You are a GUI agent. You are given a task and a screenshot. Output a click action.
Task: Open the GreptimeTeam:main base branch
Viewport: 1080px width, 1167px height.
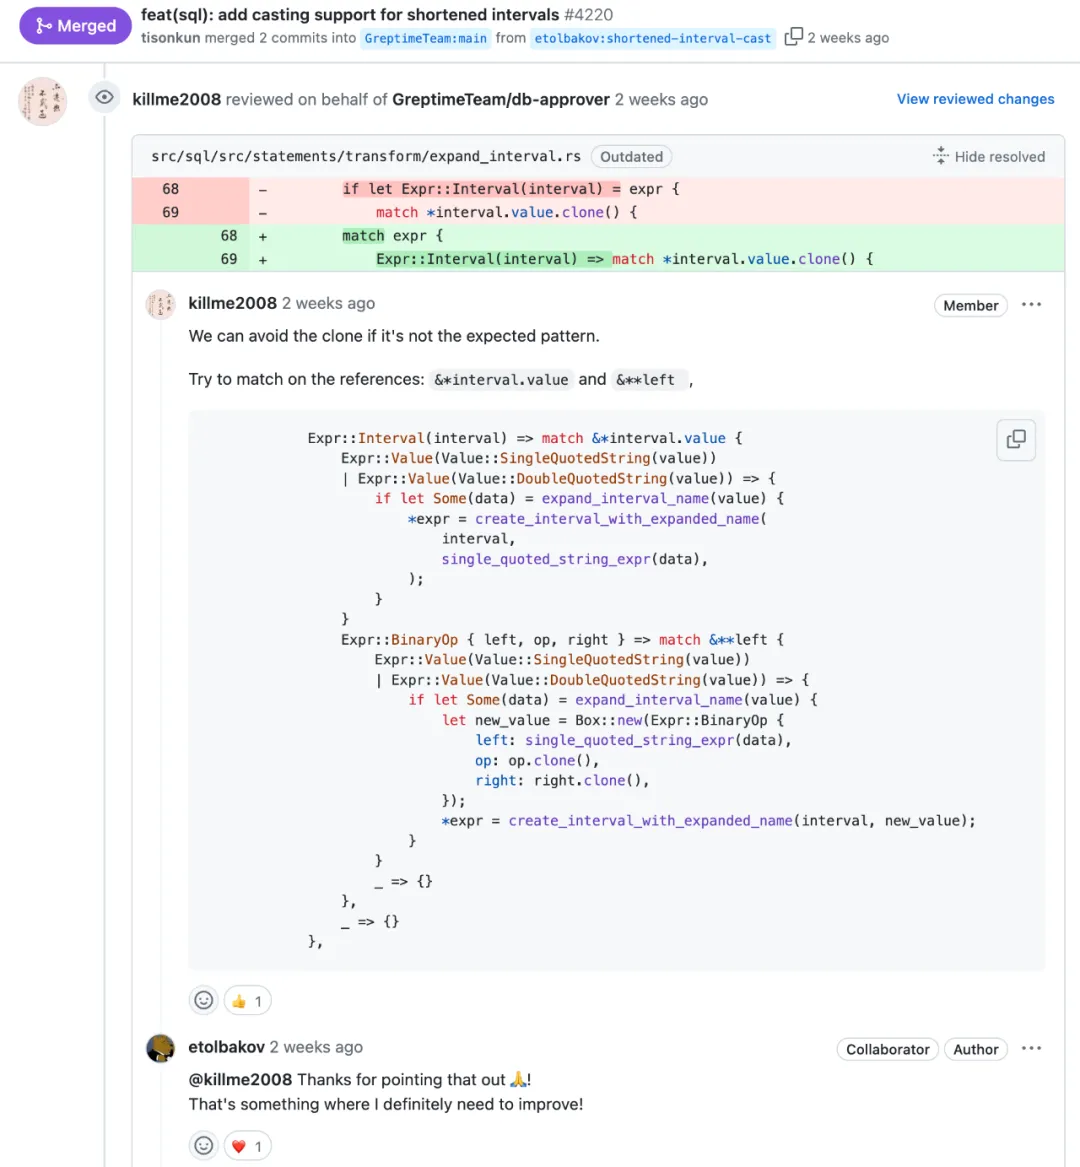pyautogui.click(x=425, y=38)
